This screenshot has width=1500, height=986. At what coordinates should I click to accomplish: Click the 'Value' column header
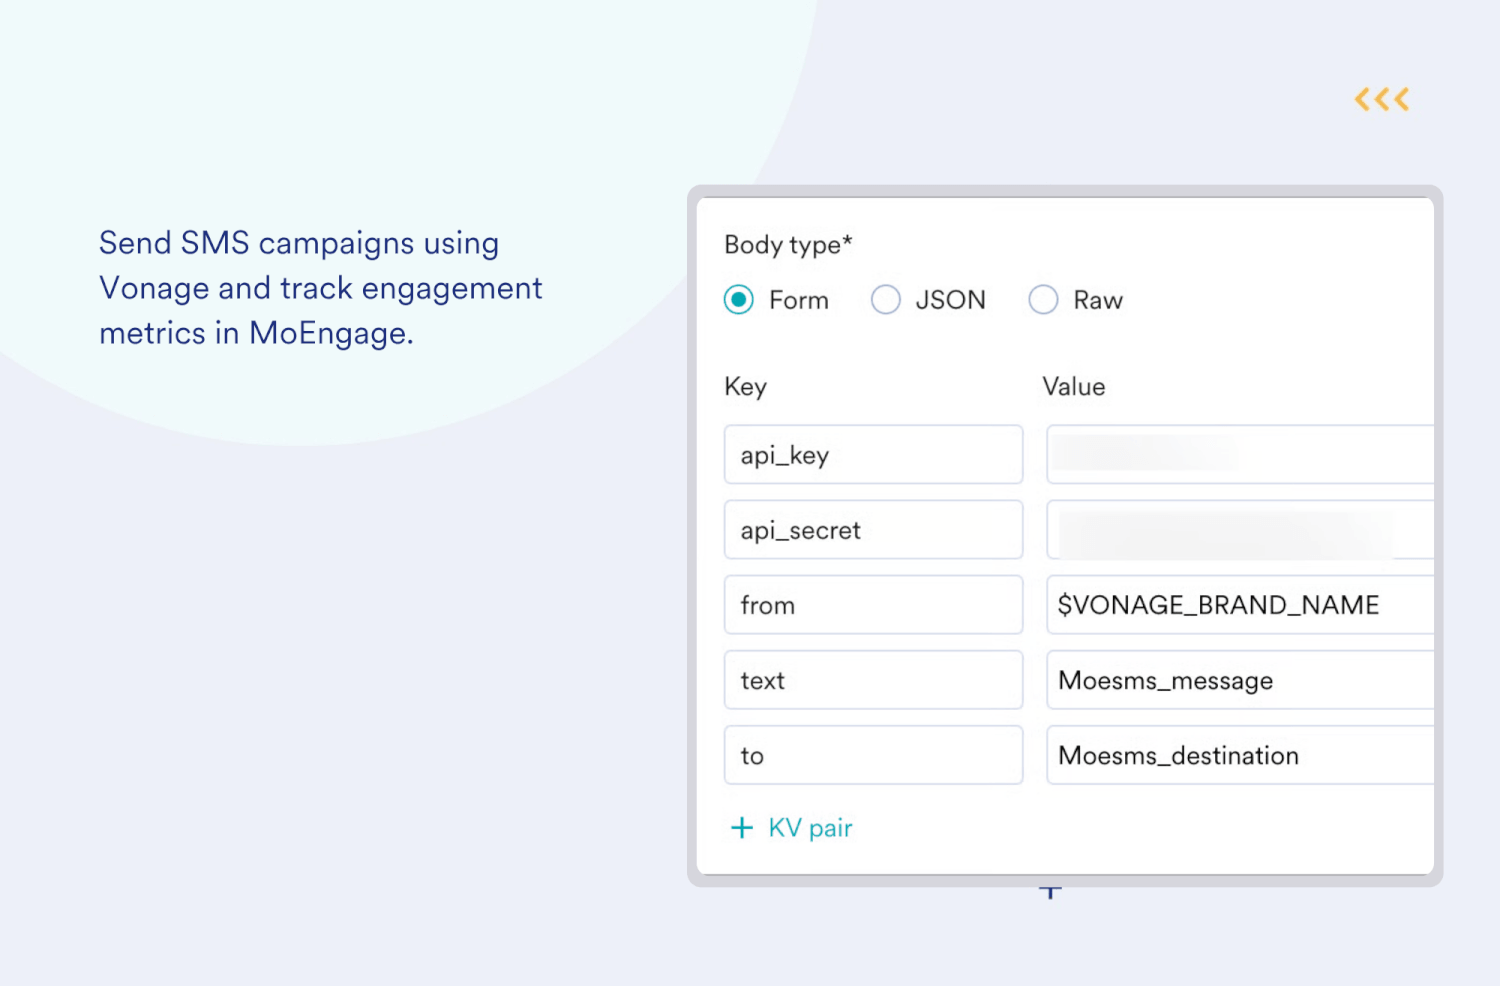(x=1074, y=387)
